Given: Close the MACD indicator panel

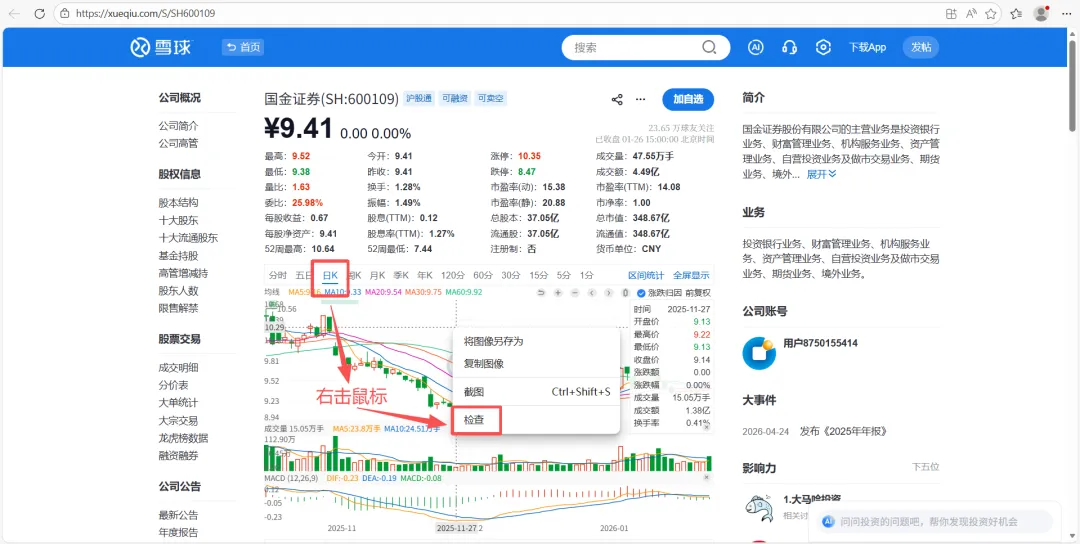Looking at the screenshot, I should [707, 477].
